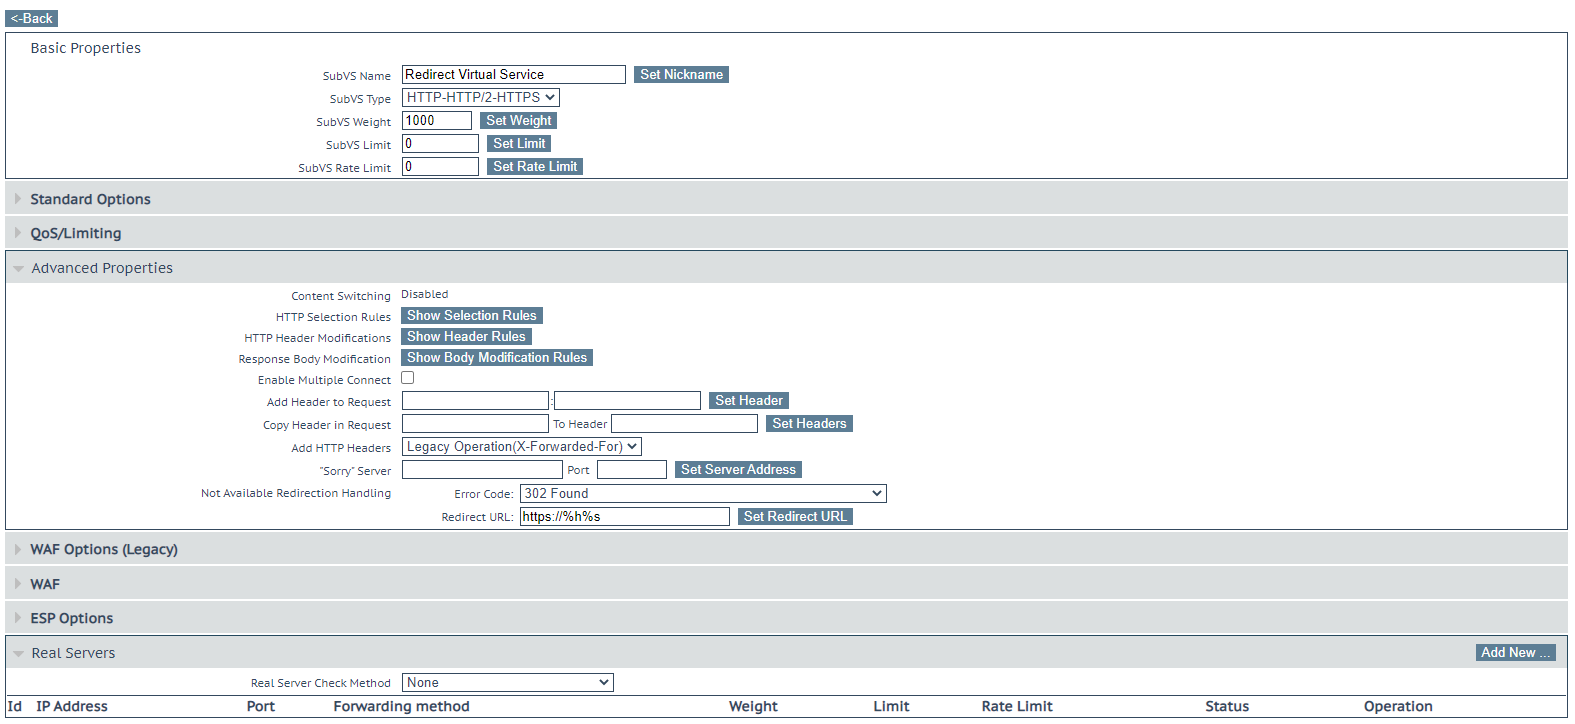Click the SubVS Limit input field
Screen dimensions: 1575x724
pos(440,144)
